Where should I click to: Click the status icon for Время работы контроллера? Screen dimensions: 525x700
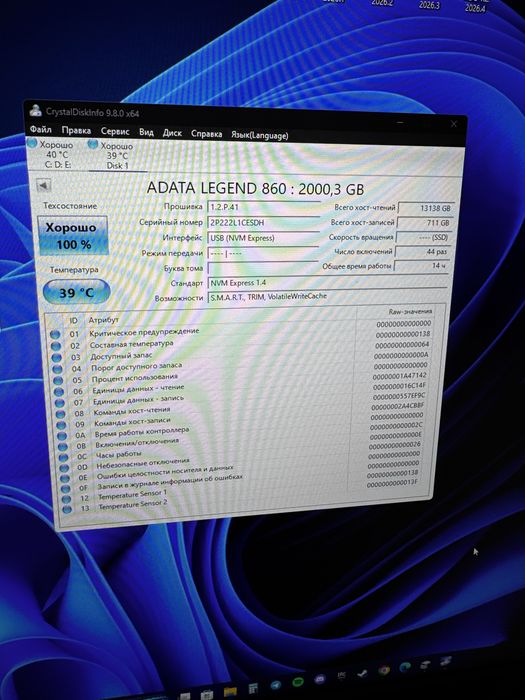click(x=62, y=436)
